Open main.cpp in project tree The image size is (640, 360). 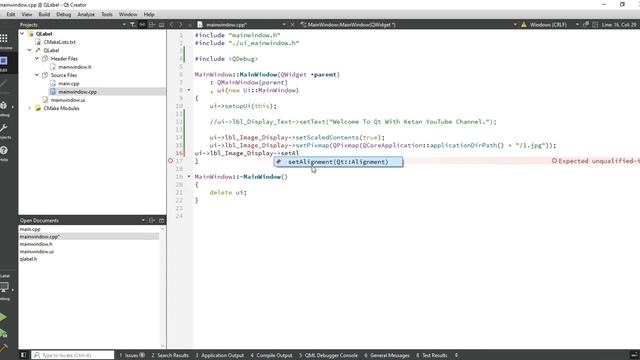pos(69,83)
